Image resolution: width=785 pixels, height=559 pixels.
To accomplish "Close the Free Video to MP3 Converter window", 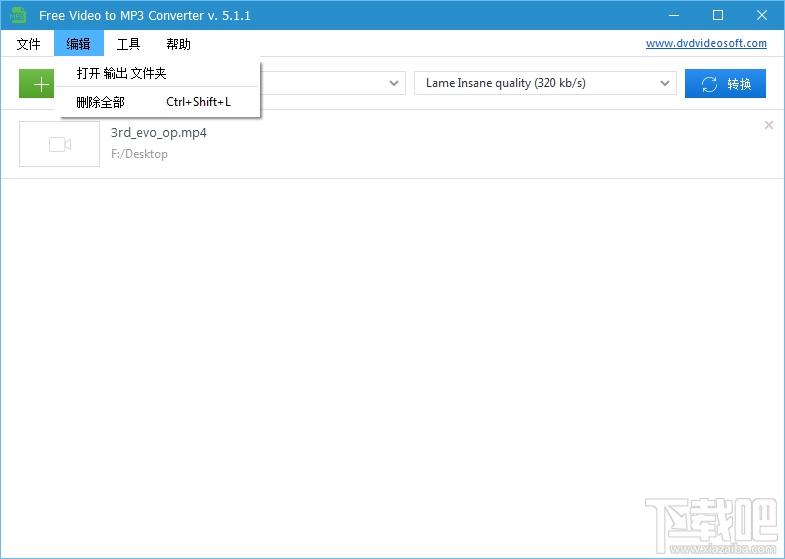I will 761,15.
